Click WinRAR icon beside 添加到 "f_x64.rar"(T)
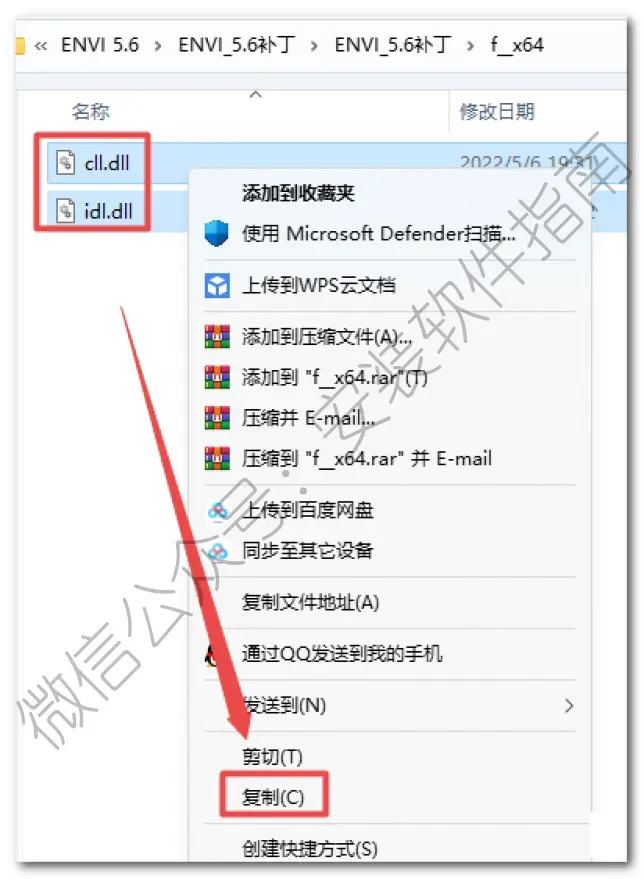The image size is (644, 879). [217, 377]
